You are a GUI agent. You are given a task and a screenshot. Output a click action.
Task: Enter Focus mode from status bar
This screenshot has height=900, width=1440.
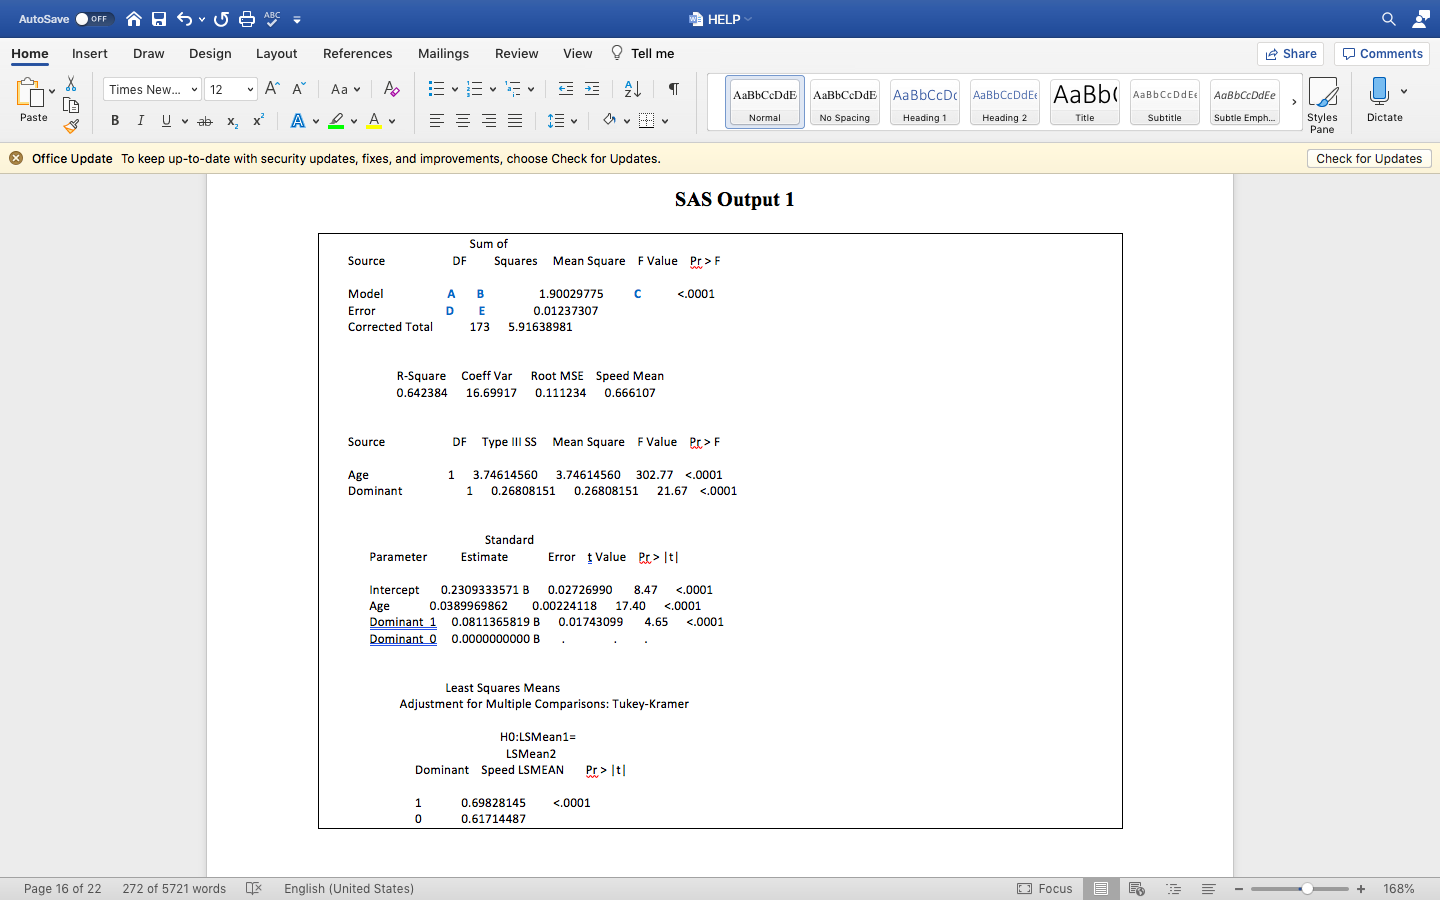tap(1045, 888)
